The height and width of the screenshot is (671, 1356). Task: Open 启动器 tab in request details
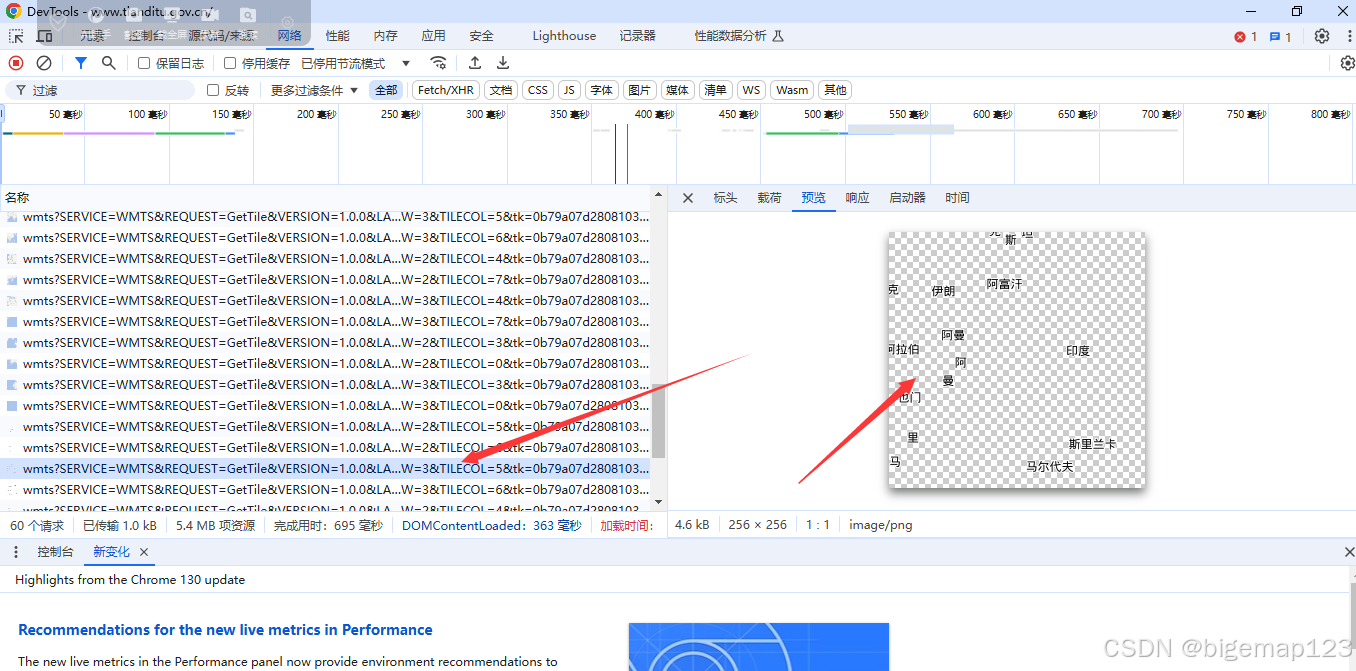[907, 198]
